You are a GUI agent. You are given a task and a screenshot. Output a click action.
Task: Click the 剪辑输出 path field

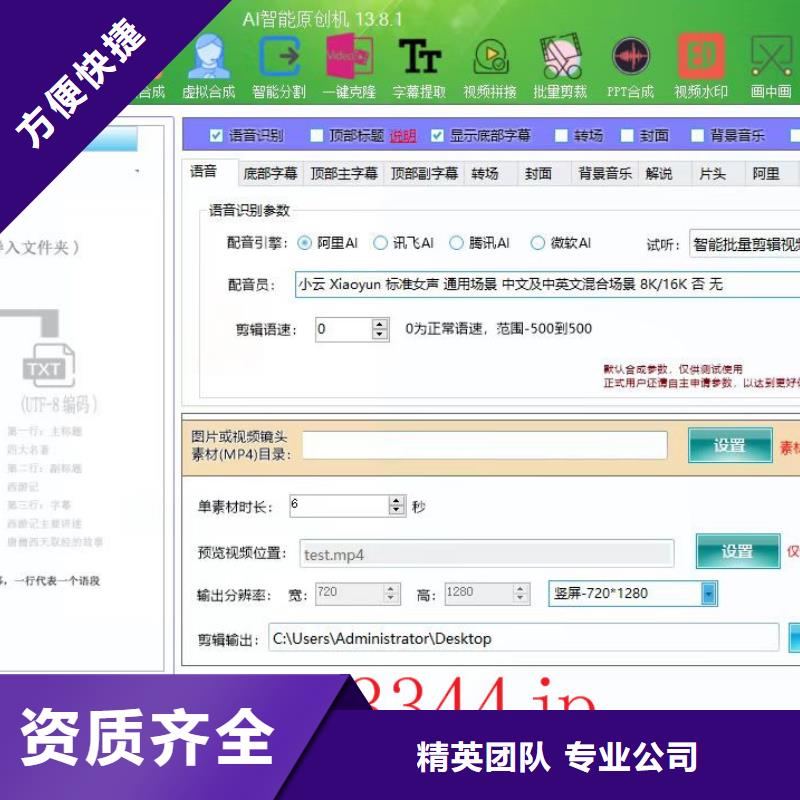point(523,637)
